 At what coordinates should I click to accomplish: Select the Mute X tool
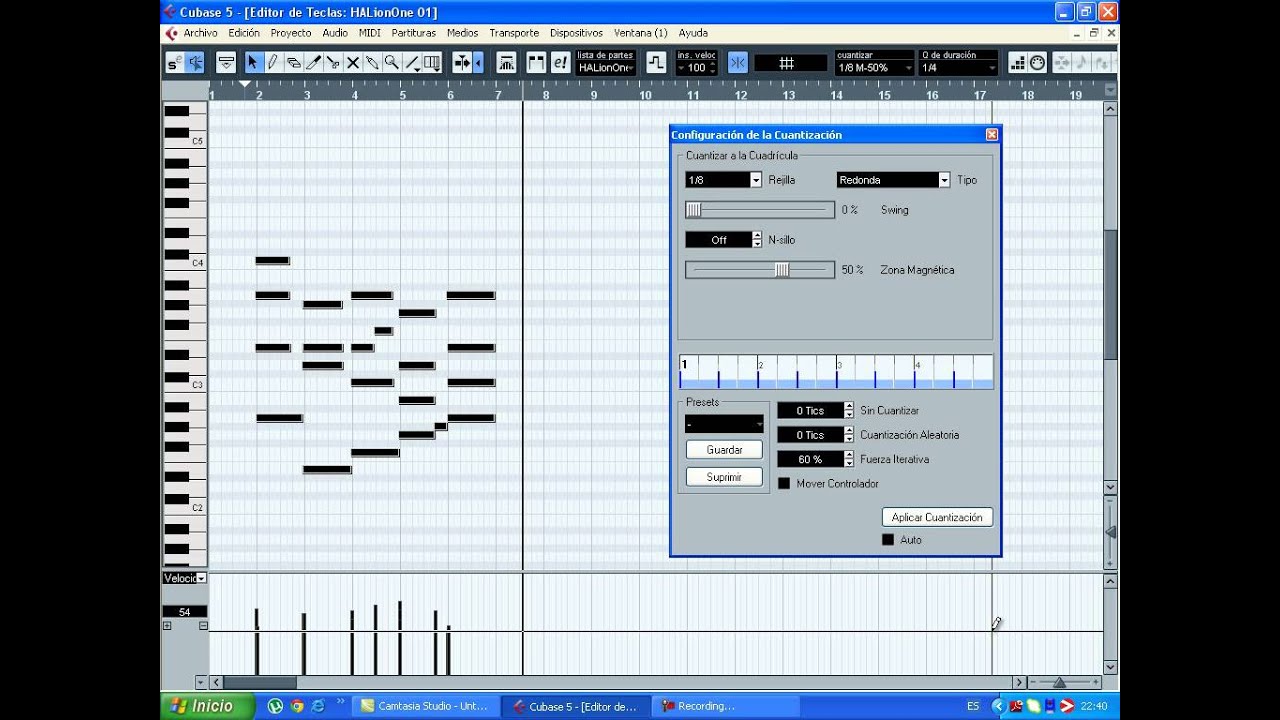(352, 62)
